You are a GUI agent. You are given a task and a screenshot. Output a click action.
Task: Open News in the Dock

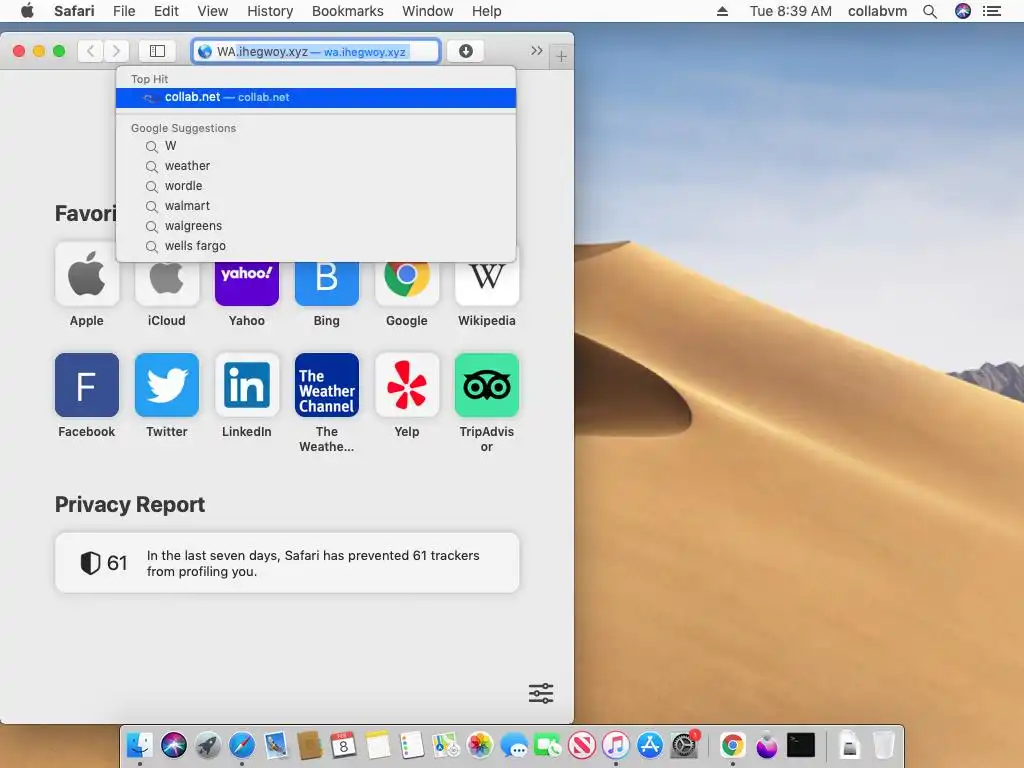point(582,744)
